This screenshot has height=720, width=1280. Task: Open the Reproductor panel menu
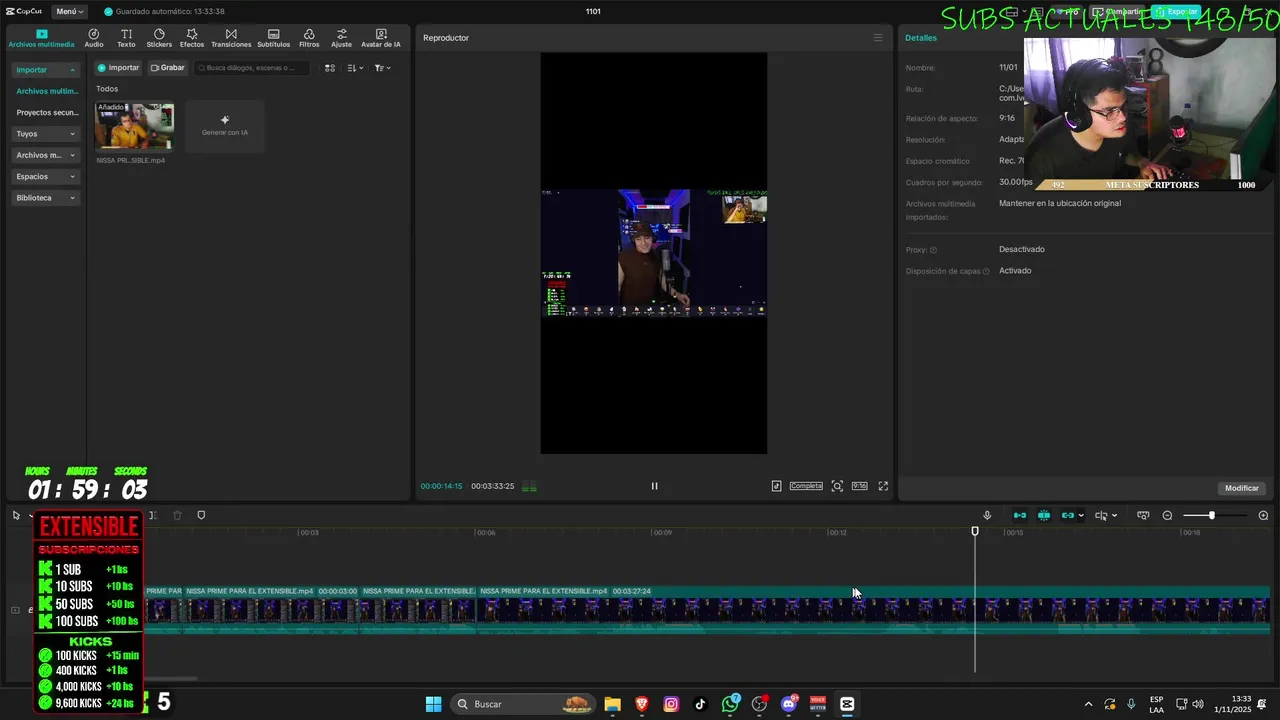878,38
